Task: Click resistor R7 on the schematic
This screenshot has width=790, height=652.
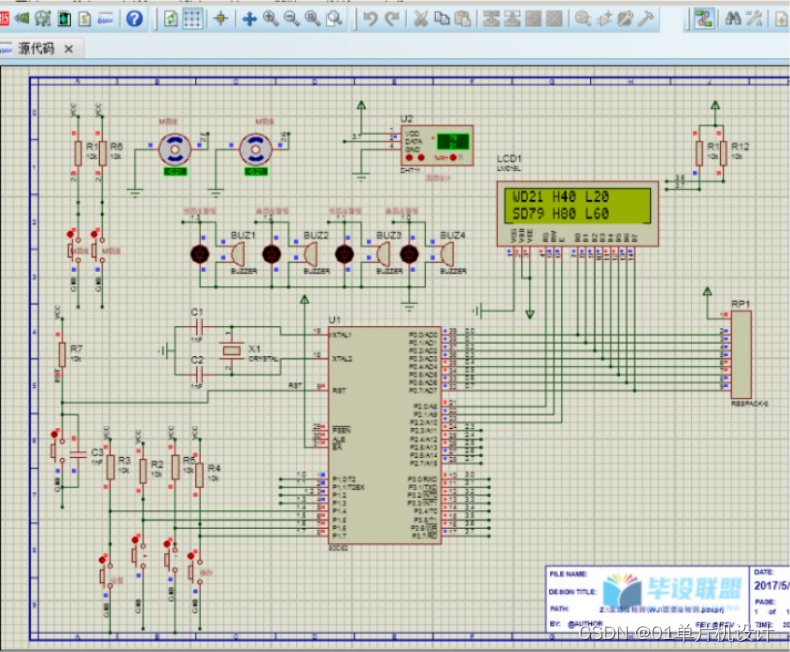Action: pos(62,355)
